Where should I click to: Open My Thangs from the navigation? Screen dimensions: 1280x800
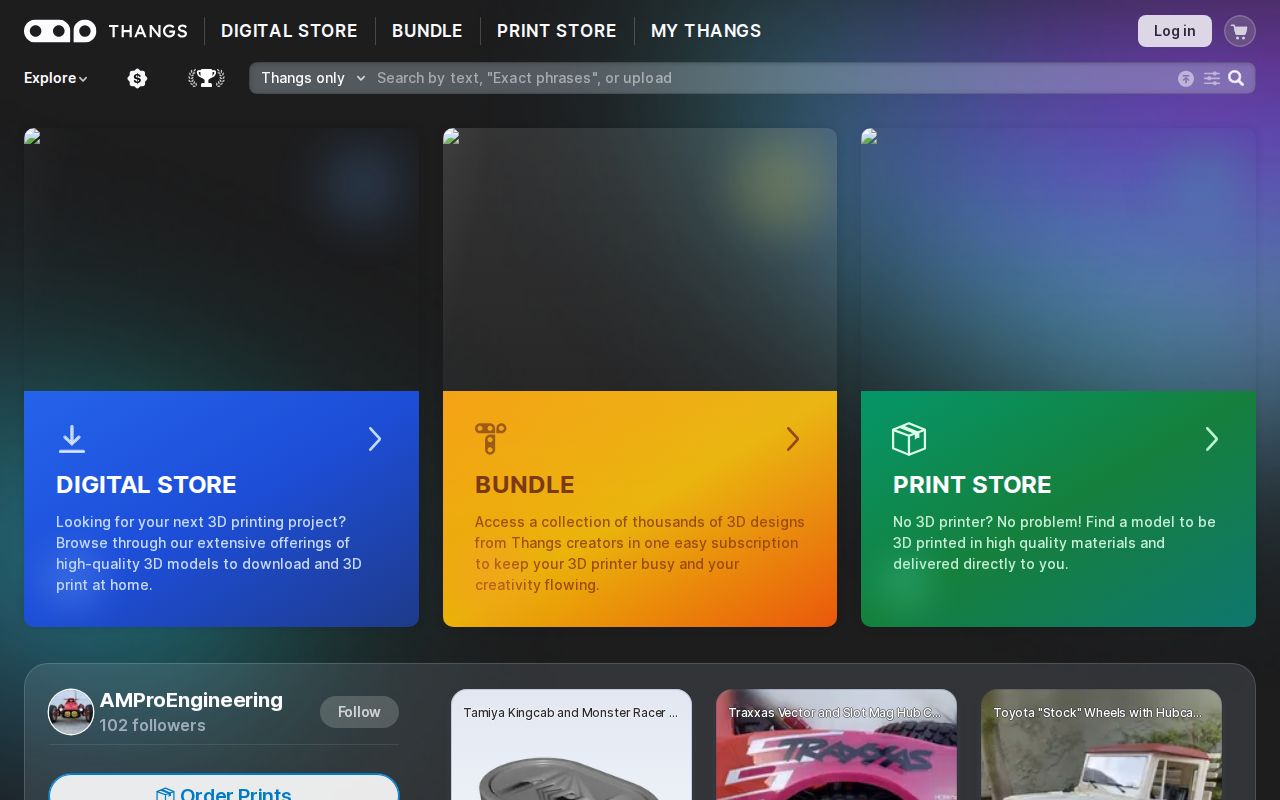point(706,31)
